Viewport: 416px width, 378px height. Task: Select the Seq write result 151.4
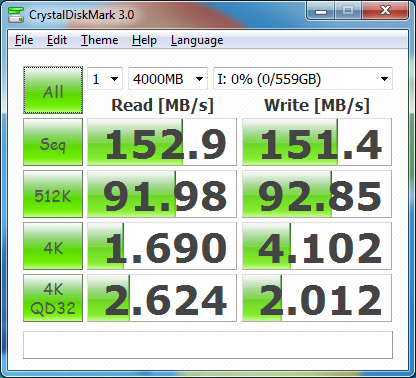(317, 142)
